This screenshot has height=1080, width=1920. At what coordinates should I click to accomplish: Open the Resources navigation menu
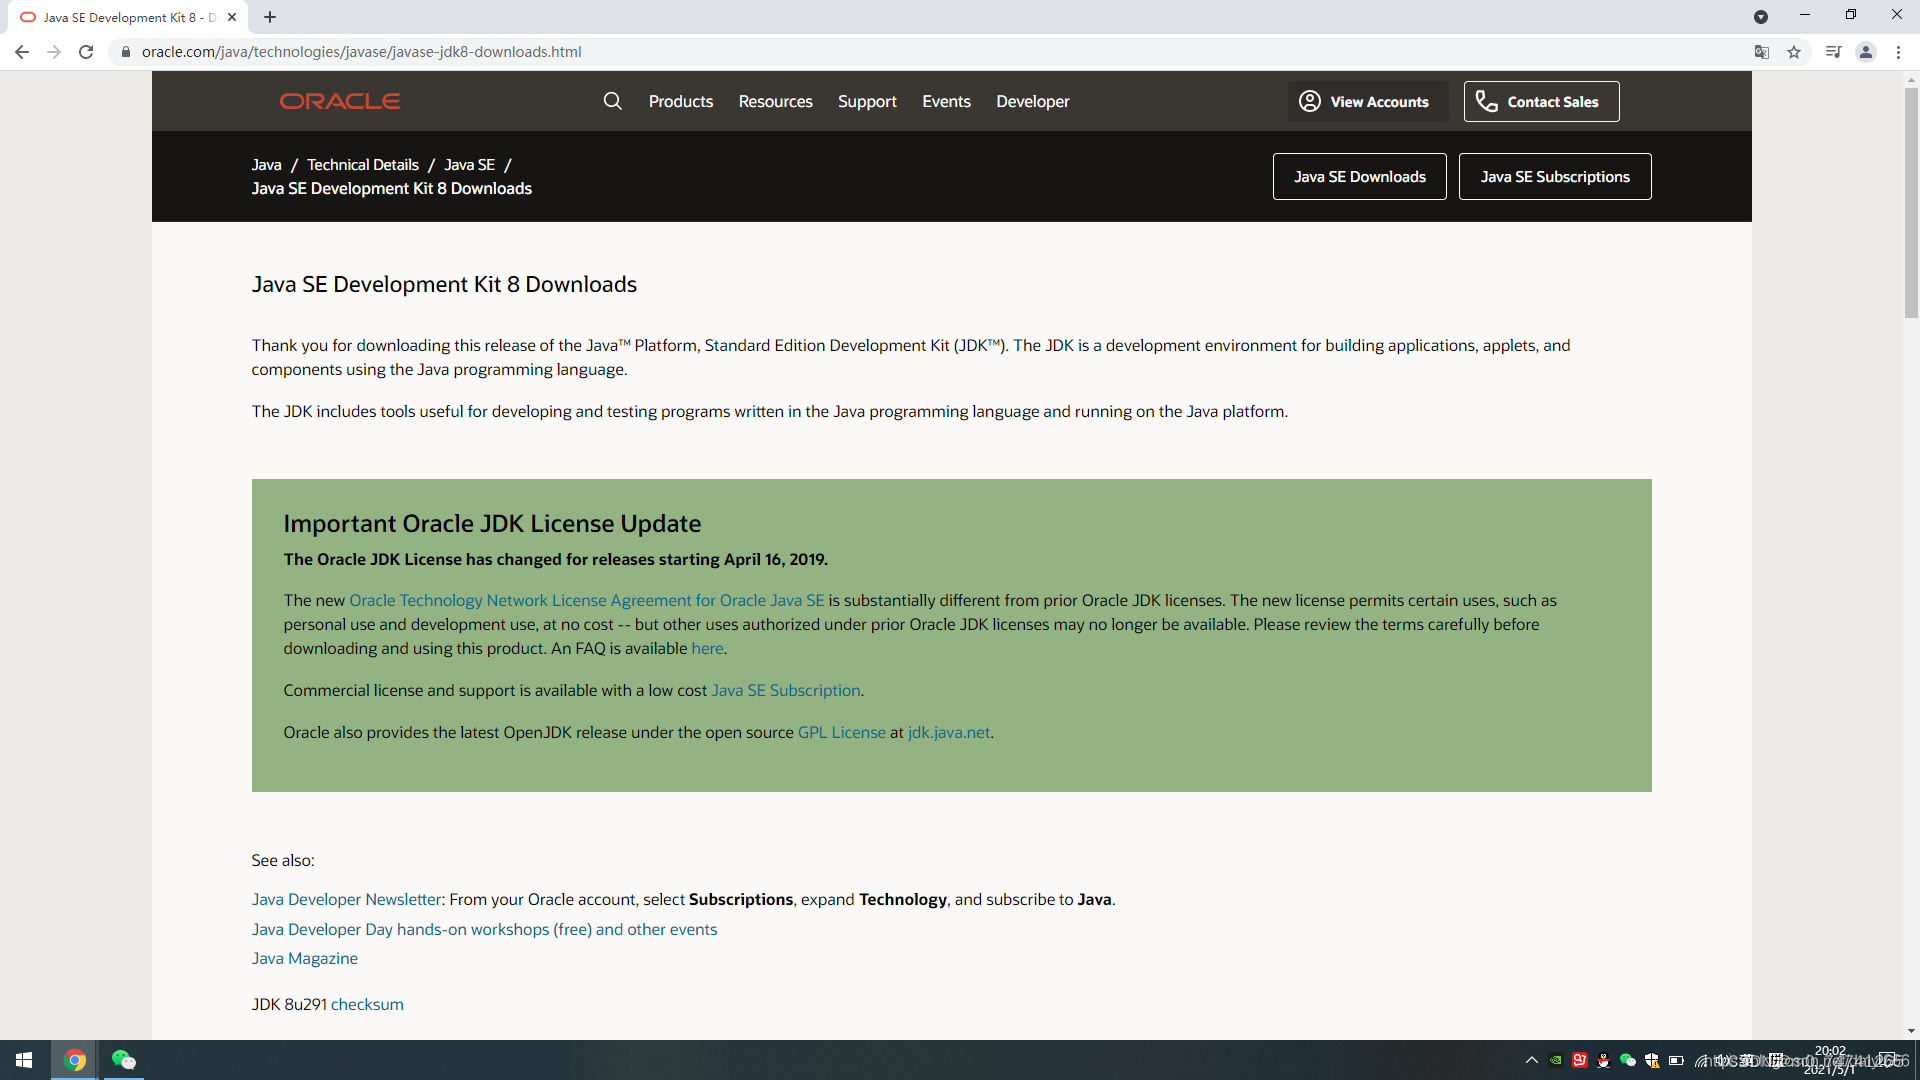[x=775, y=101]
